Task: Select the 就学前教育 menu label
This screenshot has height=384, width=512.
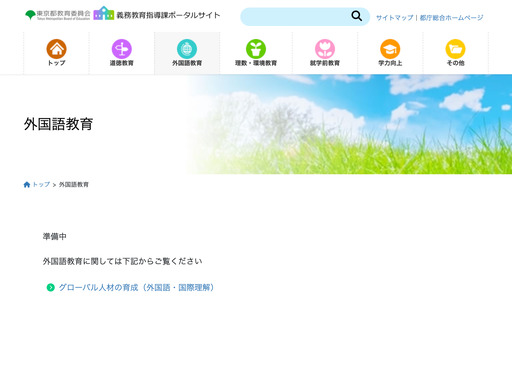Action: pyautogui.click(x=325, y=63)
